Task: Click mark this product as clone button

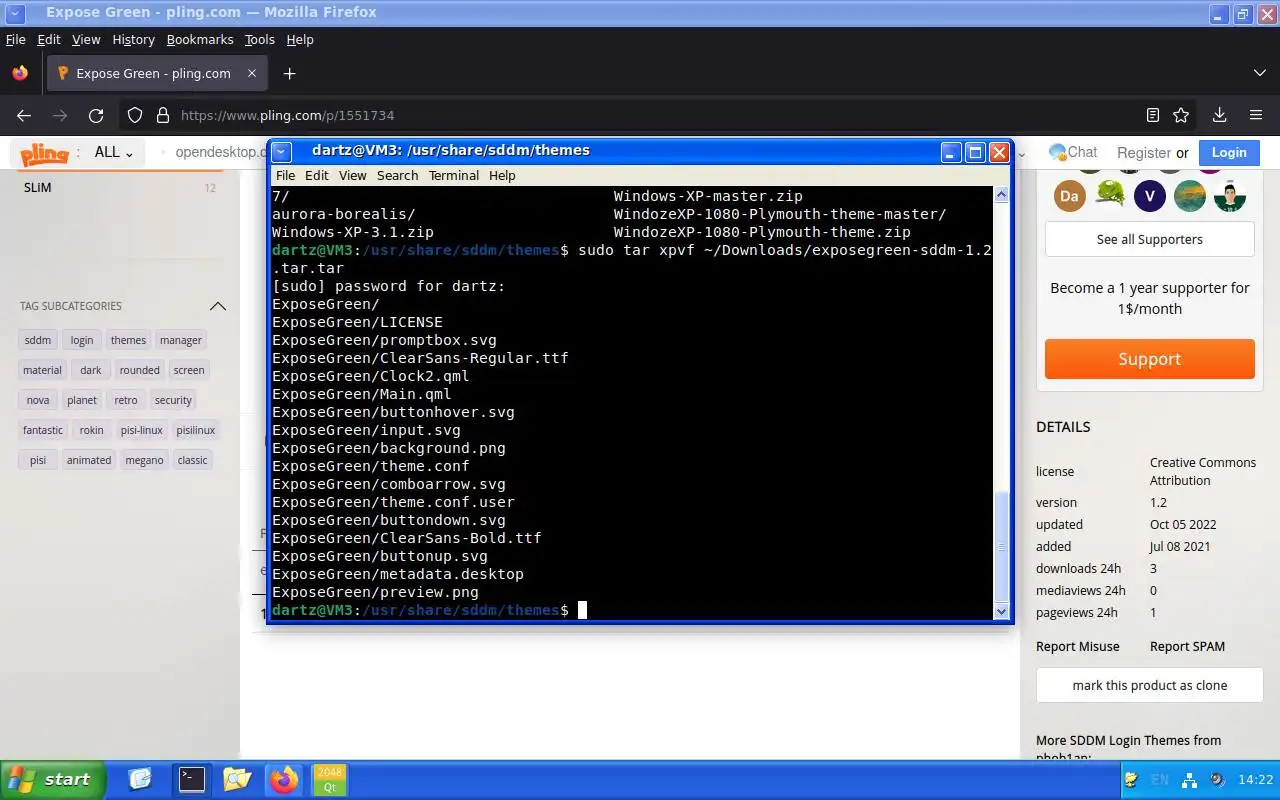Action: [1150, 685]
